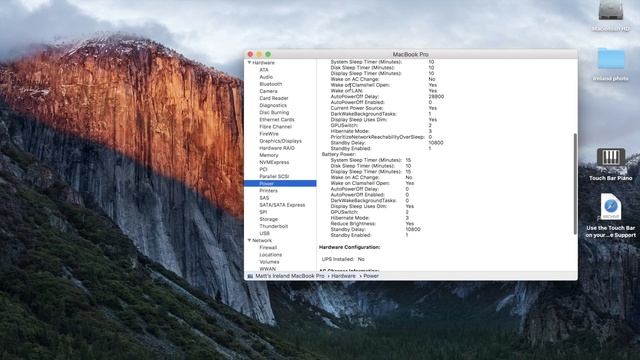Screen dimensions: 640x360
Task: Click the Wake on LAN row
Action: pos(384,91)
